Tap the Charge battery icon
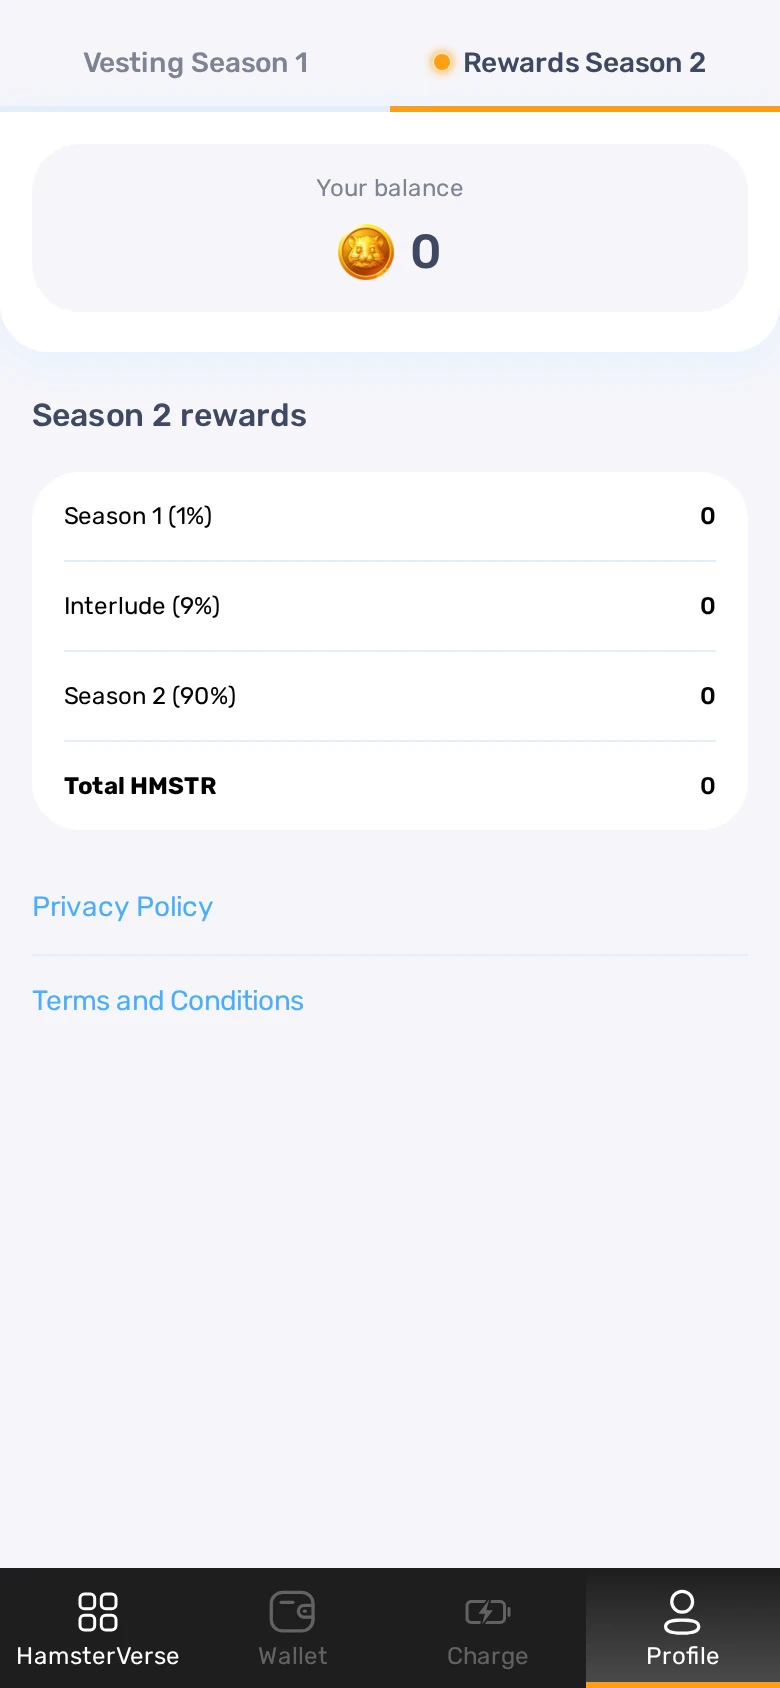Image resolution: width=780 pixels, height=1688 pixels. coord(488,1612)
